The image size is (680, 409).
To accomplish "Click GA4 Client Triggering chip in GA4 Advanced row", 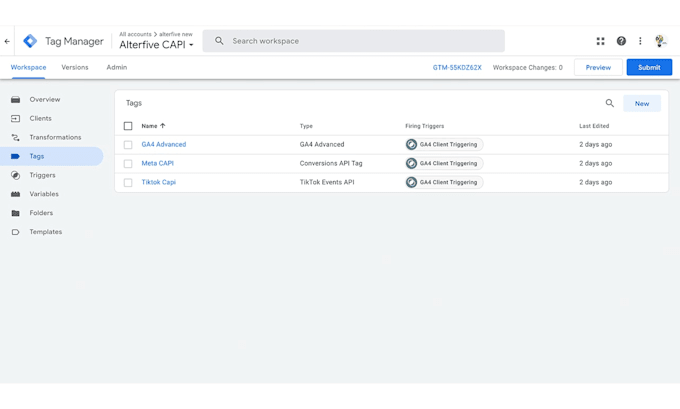I will click(x=445, y=144).
